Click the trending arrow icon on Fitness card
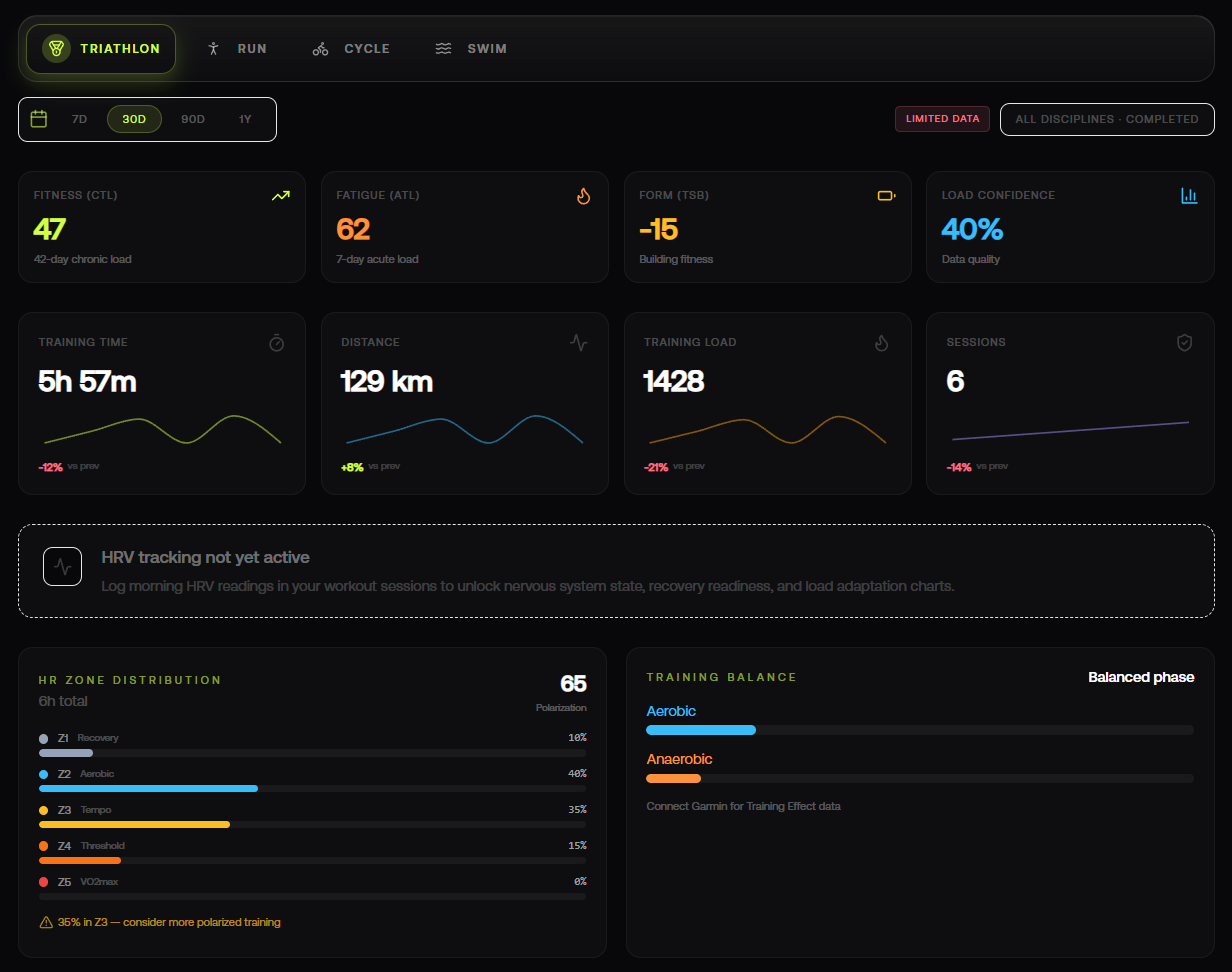This screenshot has width=1232, height=972. [281, 196]
